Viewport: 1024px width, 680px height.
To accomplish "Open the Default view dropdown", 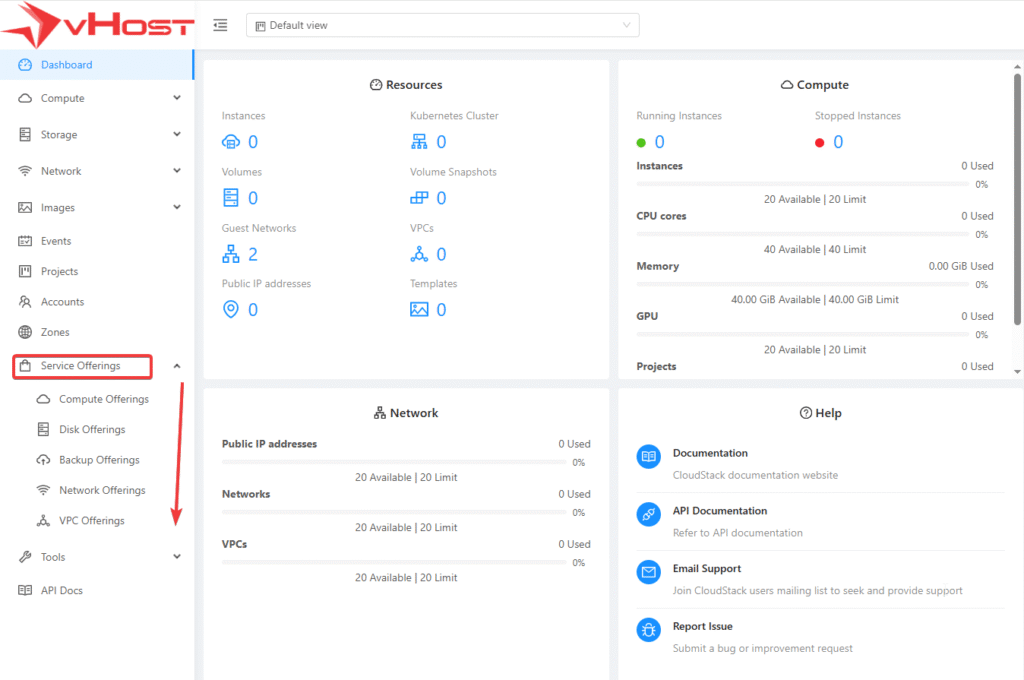I will tap(442, 25).
